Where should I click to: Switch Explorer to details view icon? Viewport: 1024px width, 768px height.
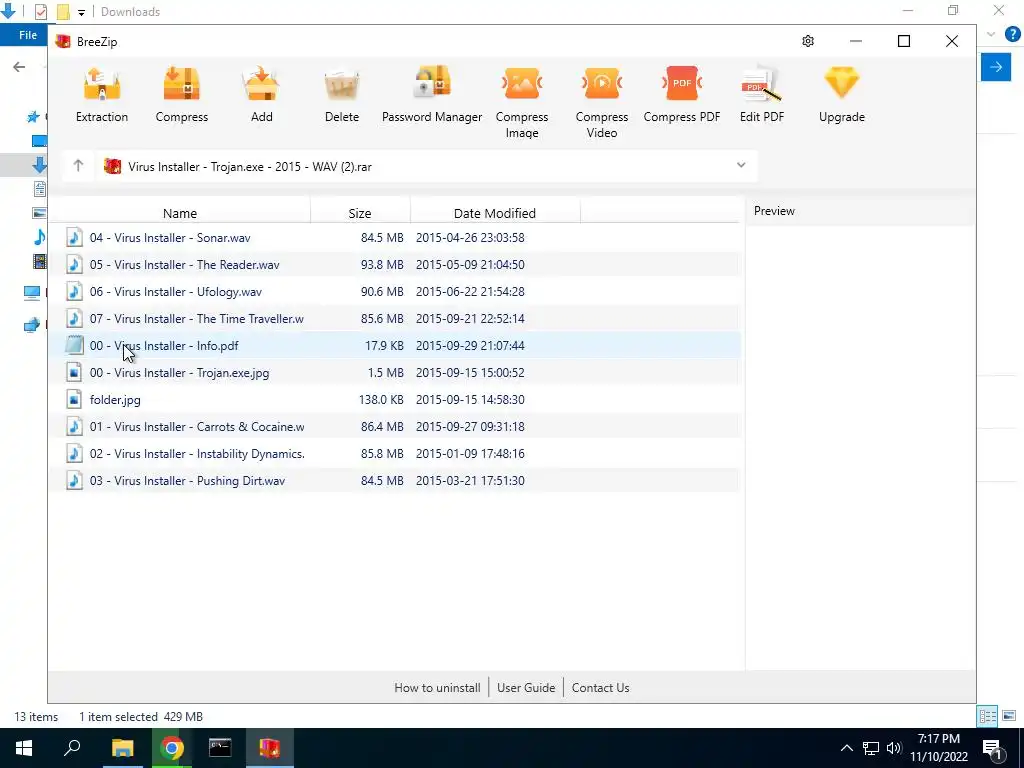point(987,716)
